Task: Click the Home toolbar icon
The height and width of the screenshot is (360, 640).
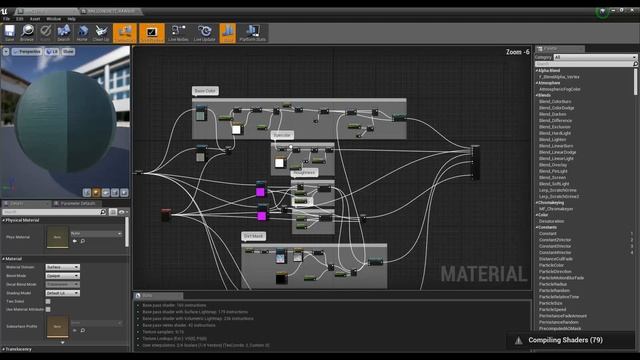Action: pyautogui.click(x=82, y=33)
